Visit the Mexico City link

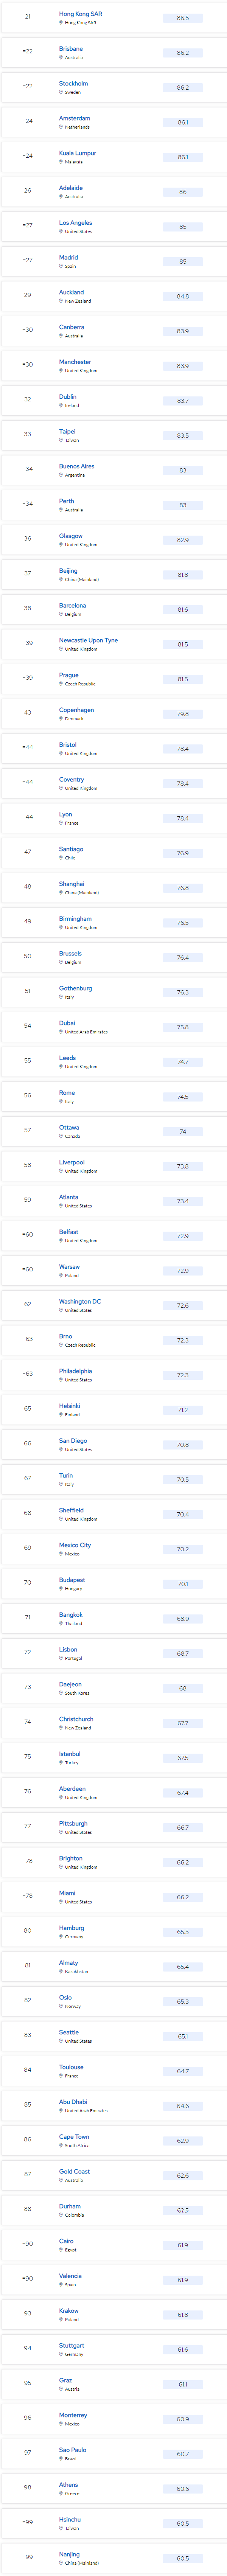75,1545
